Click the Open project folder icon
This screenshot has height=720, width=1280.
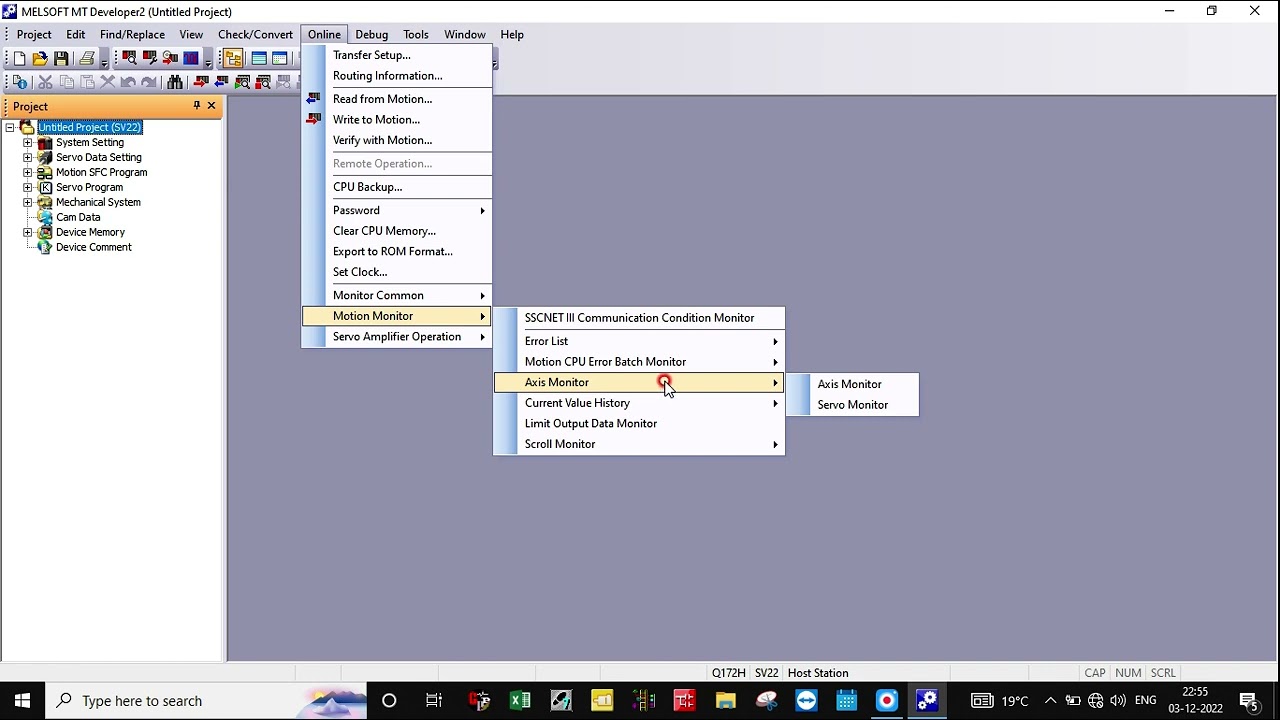point(40,58)
